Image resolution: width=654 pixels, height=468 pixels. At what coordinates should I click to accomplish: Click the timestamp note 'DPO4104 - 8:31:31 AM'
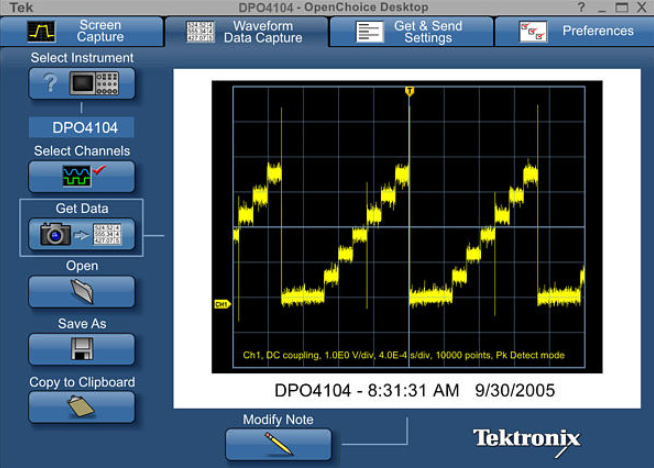coord(367,391)
